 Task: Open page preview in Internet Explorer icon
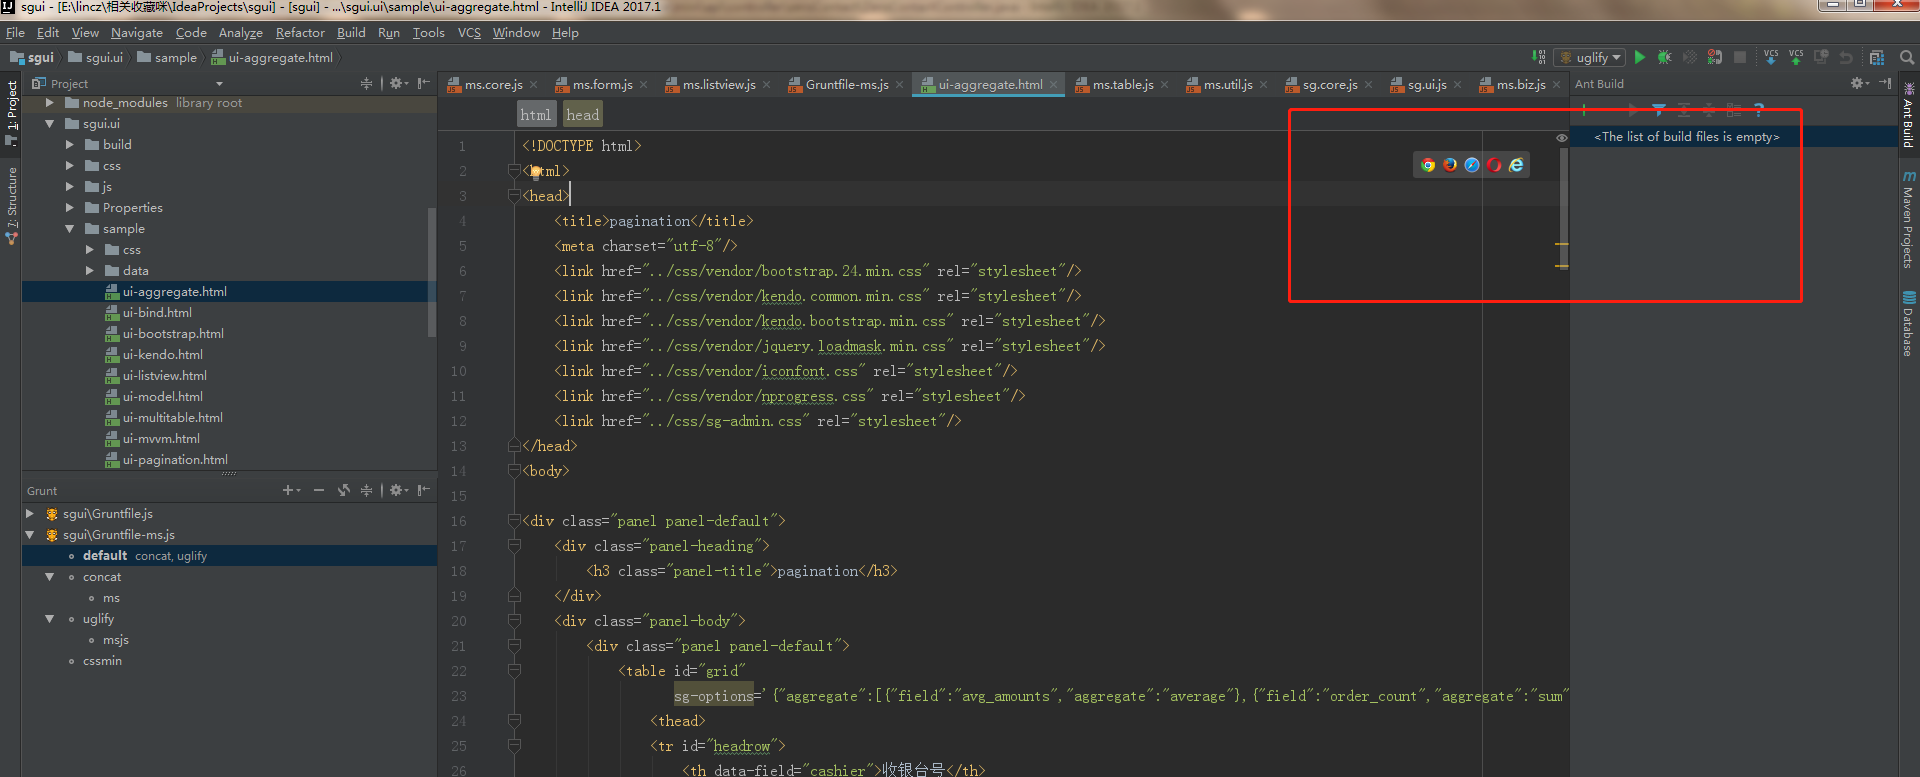[1516, 165]
